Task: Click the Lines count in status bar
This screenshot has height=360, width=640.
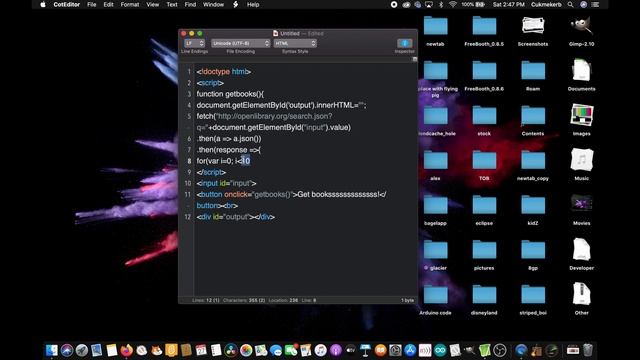Action: click(x=206, y=300)
